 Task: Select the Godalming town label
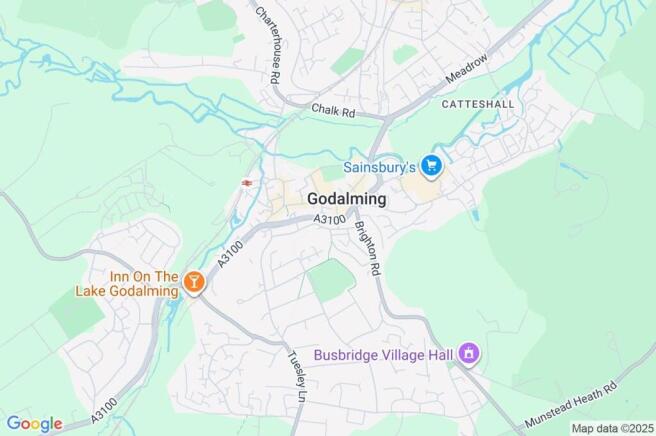[346, 199]
